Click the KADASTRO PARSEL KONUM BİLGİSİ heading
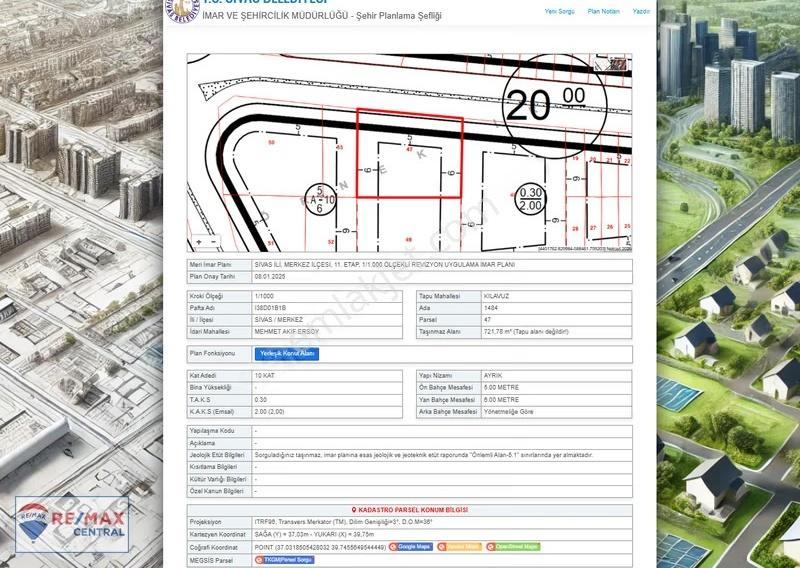The image size is (800, 568). pos(413,510)
